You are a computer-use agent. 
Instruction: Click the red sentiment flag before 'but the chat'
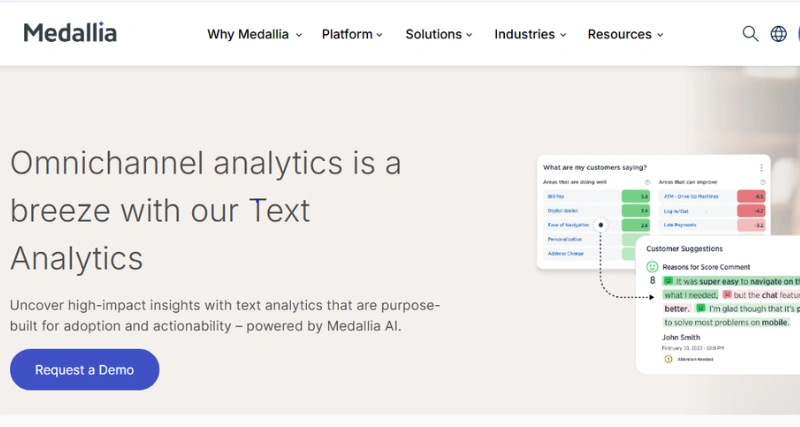pyautogui.click(x=727, y=295)
